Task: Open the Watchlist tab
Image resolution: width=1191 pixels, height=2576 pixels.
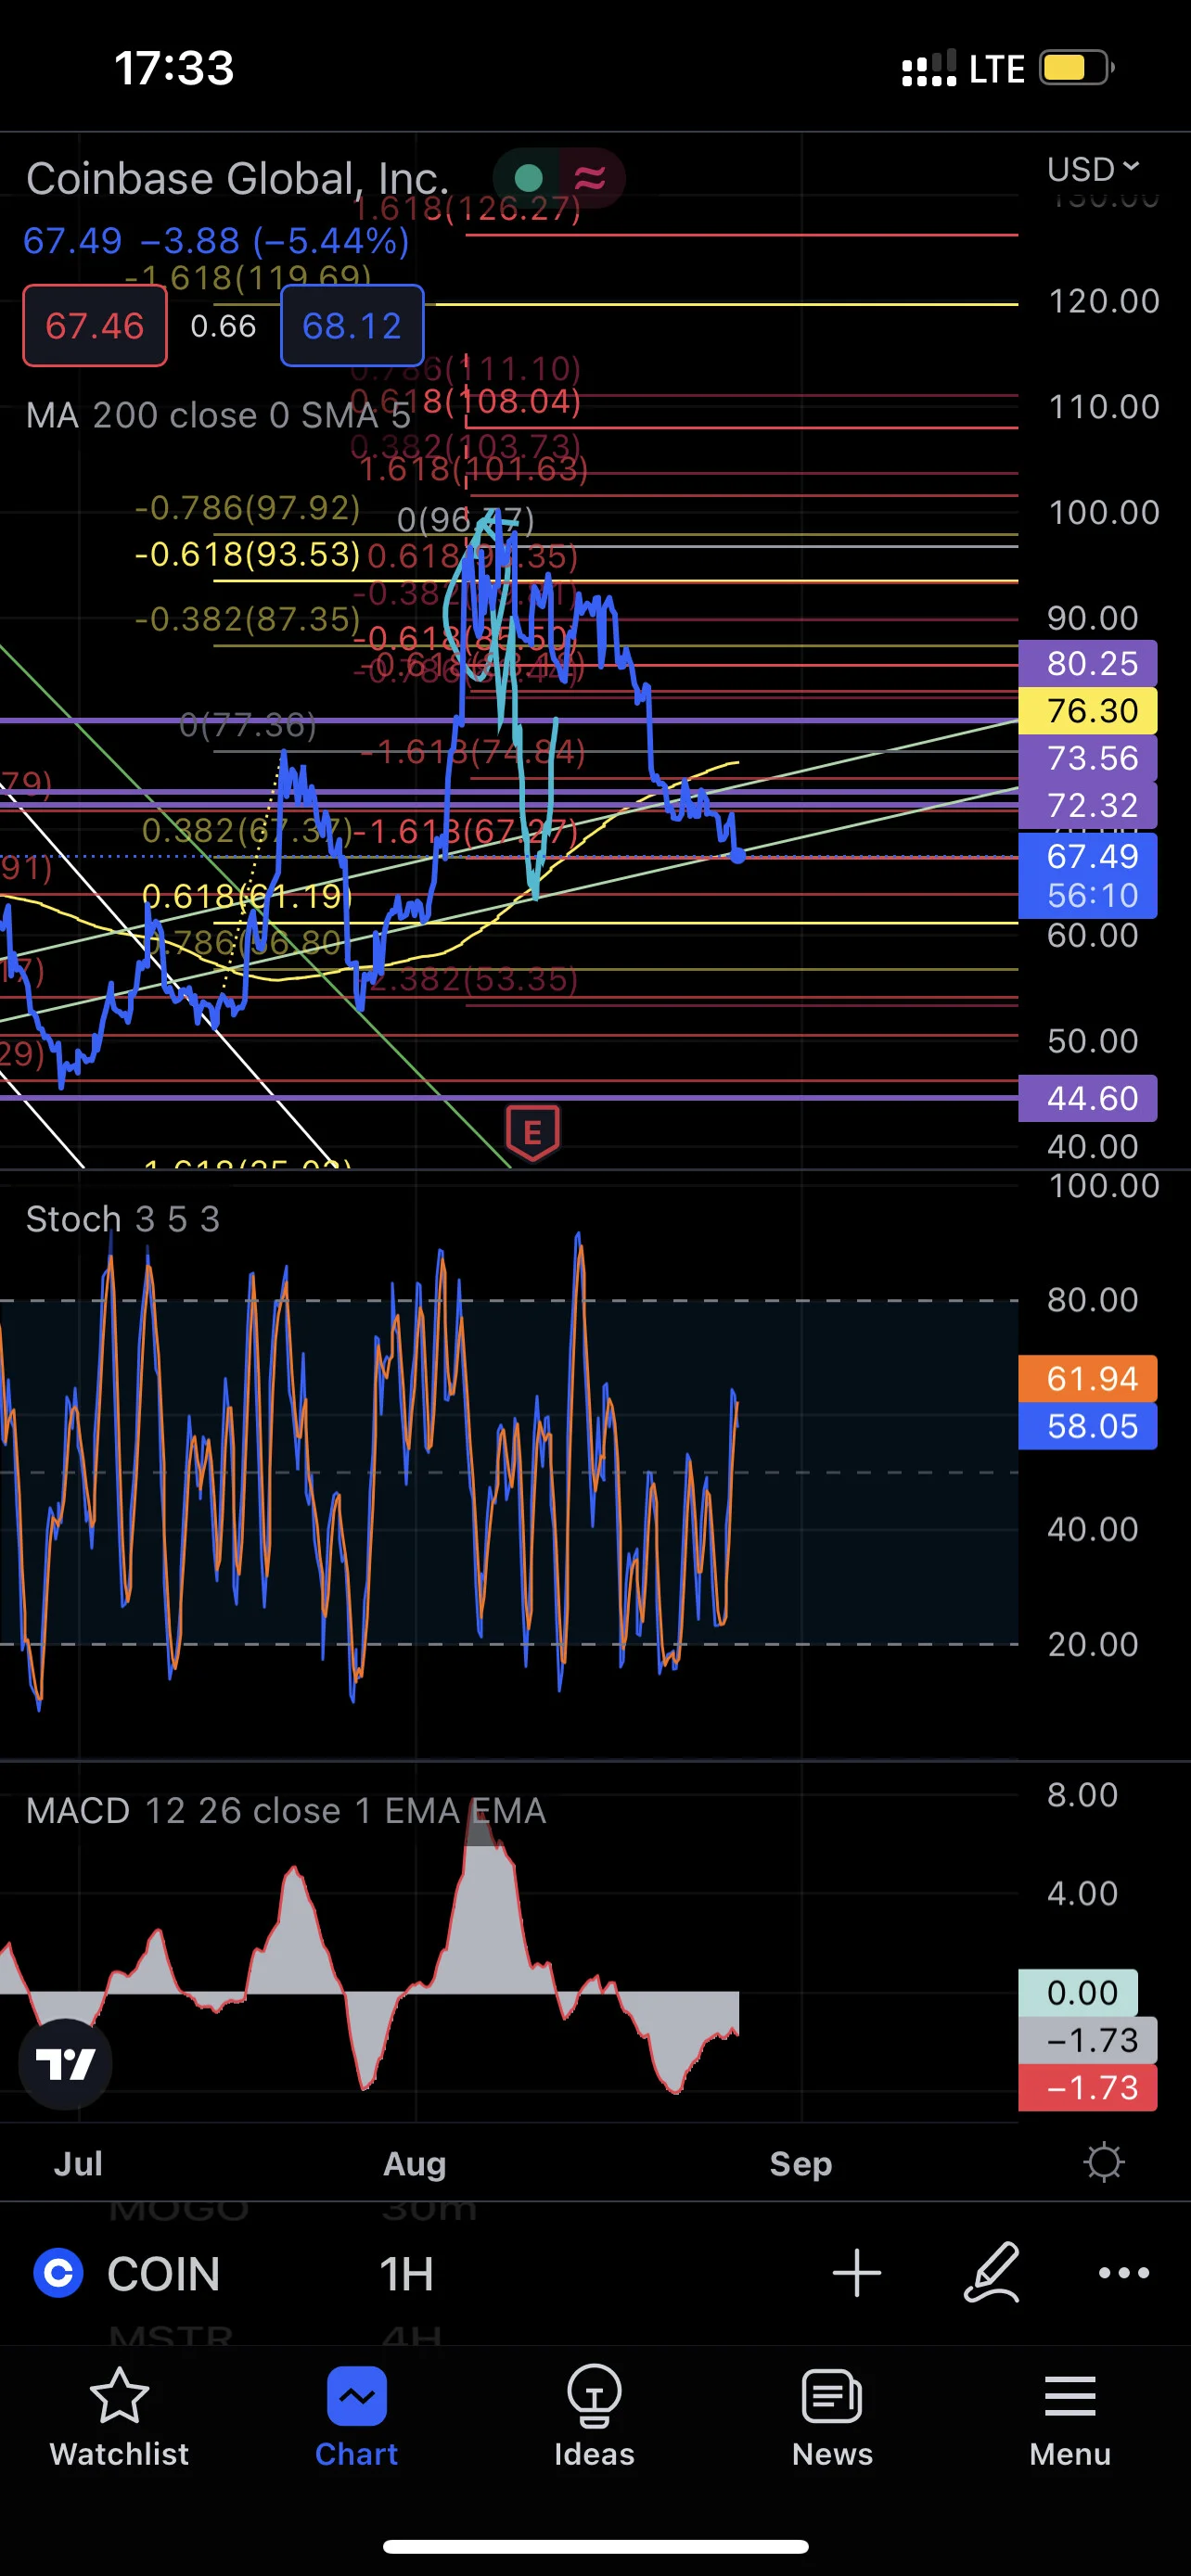Action: click(119, 2417)
